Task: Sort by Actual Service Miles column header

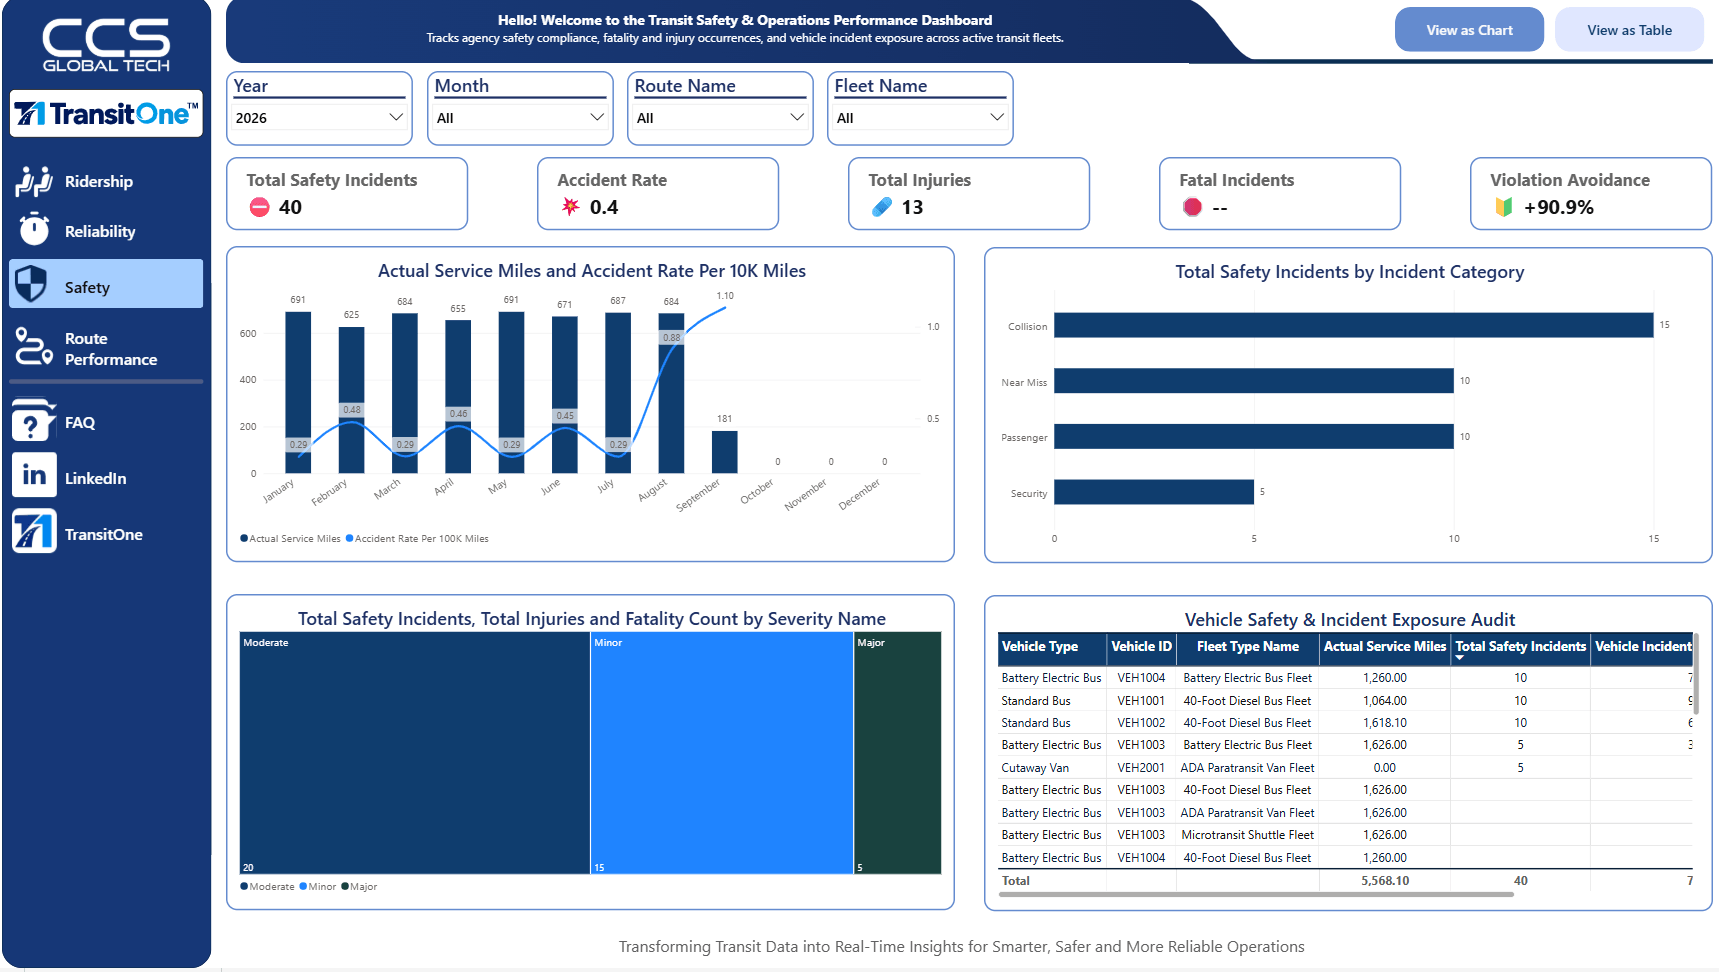Action: point(1385,647)
